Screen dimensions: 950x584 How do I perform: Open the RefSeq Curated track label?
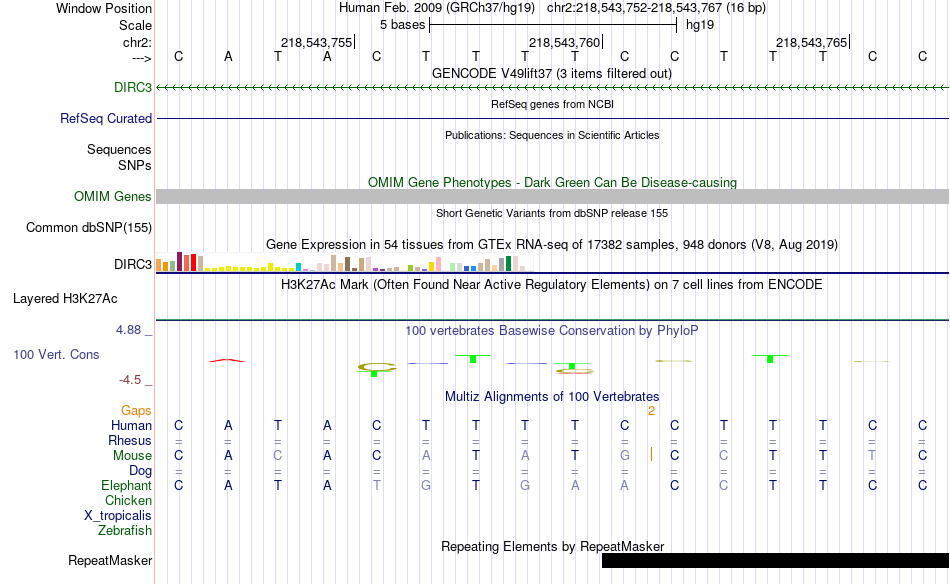pos(105,118)
